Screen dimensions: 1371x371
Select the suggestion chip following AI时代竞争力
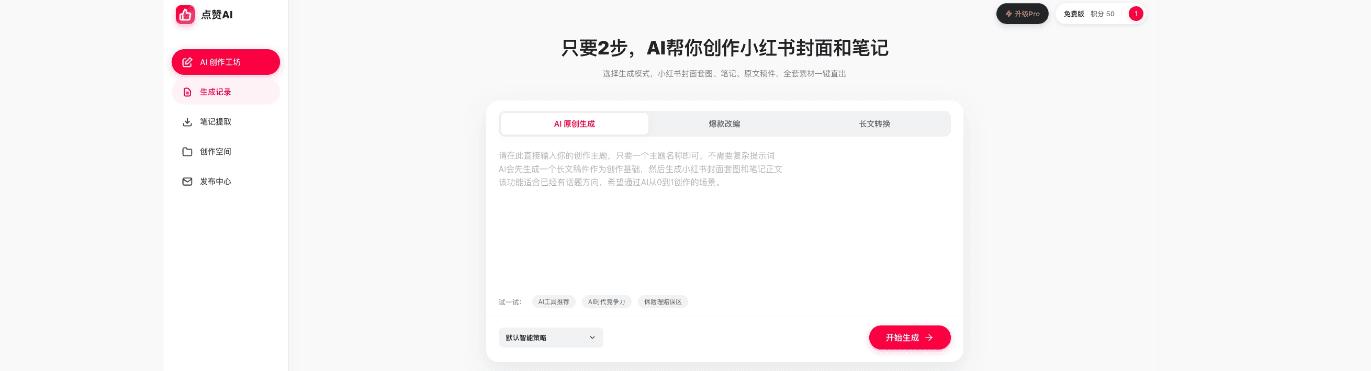(663, 301)
